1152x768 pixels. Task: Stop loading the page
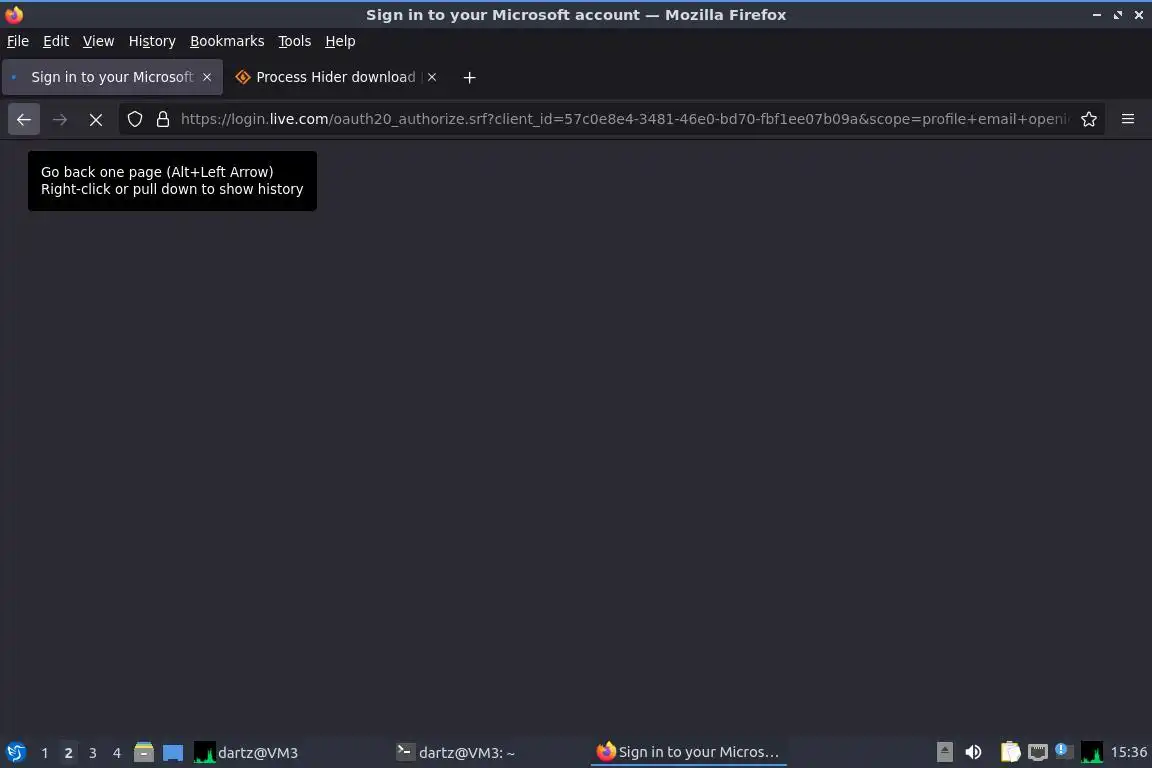[96, 119]
